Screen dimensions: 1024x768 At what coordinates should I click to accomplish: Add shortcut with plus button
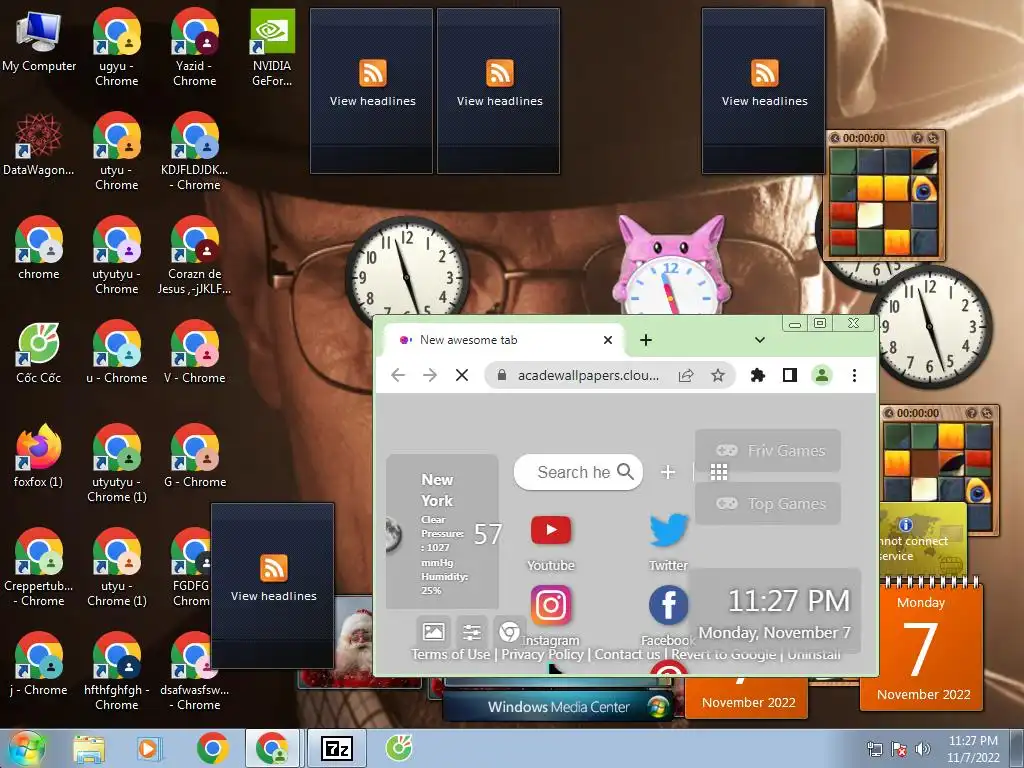(667, 472)
